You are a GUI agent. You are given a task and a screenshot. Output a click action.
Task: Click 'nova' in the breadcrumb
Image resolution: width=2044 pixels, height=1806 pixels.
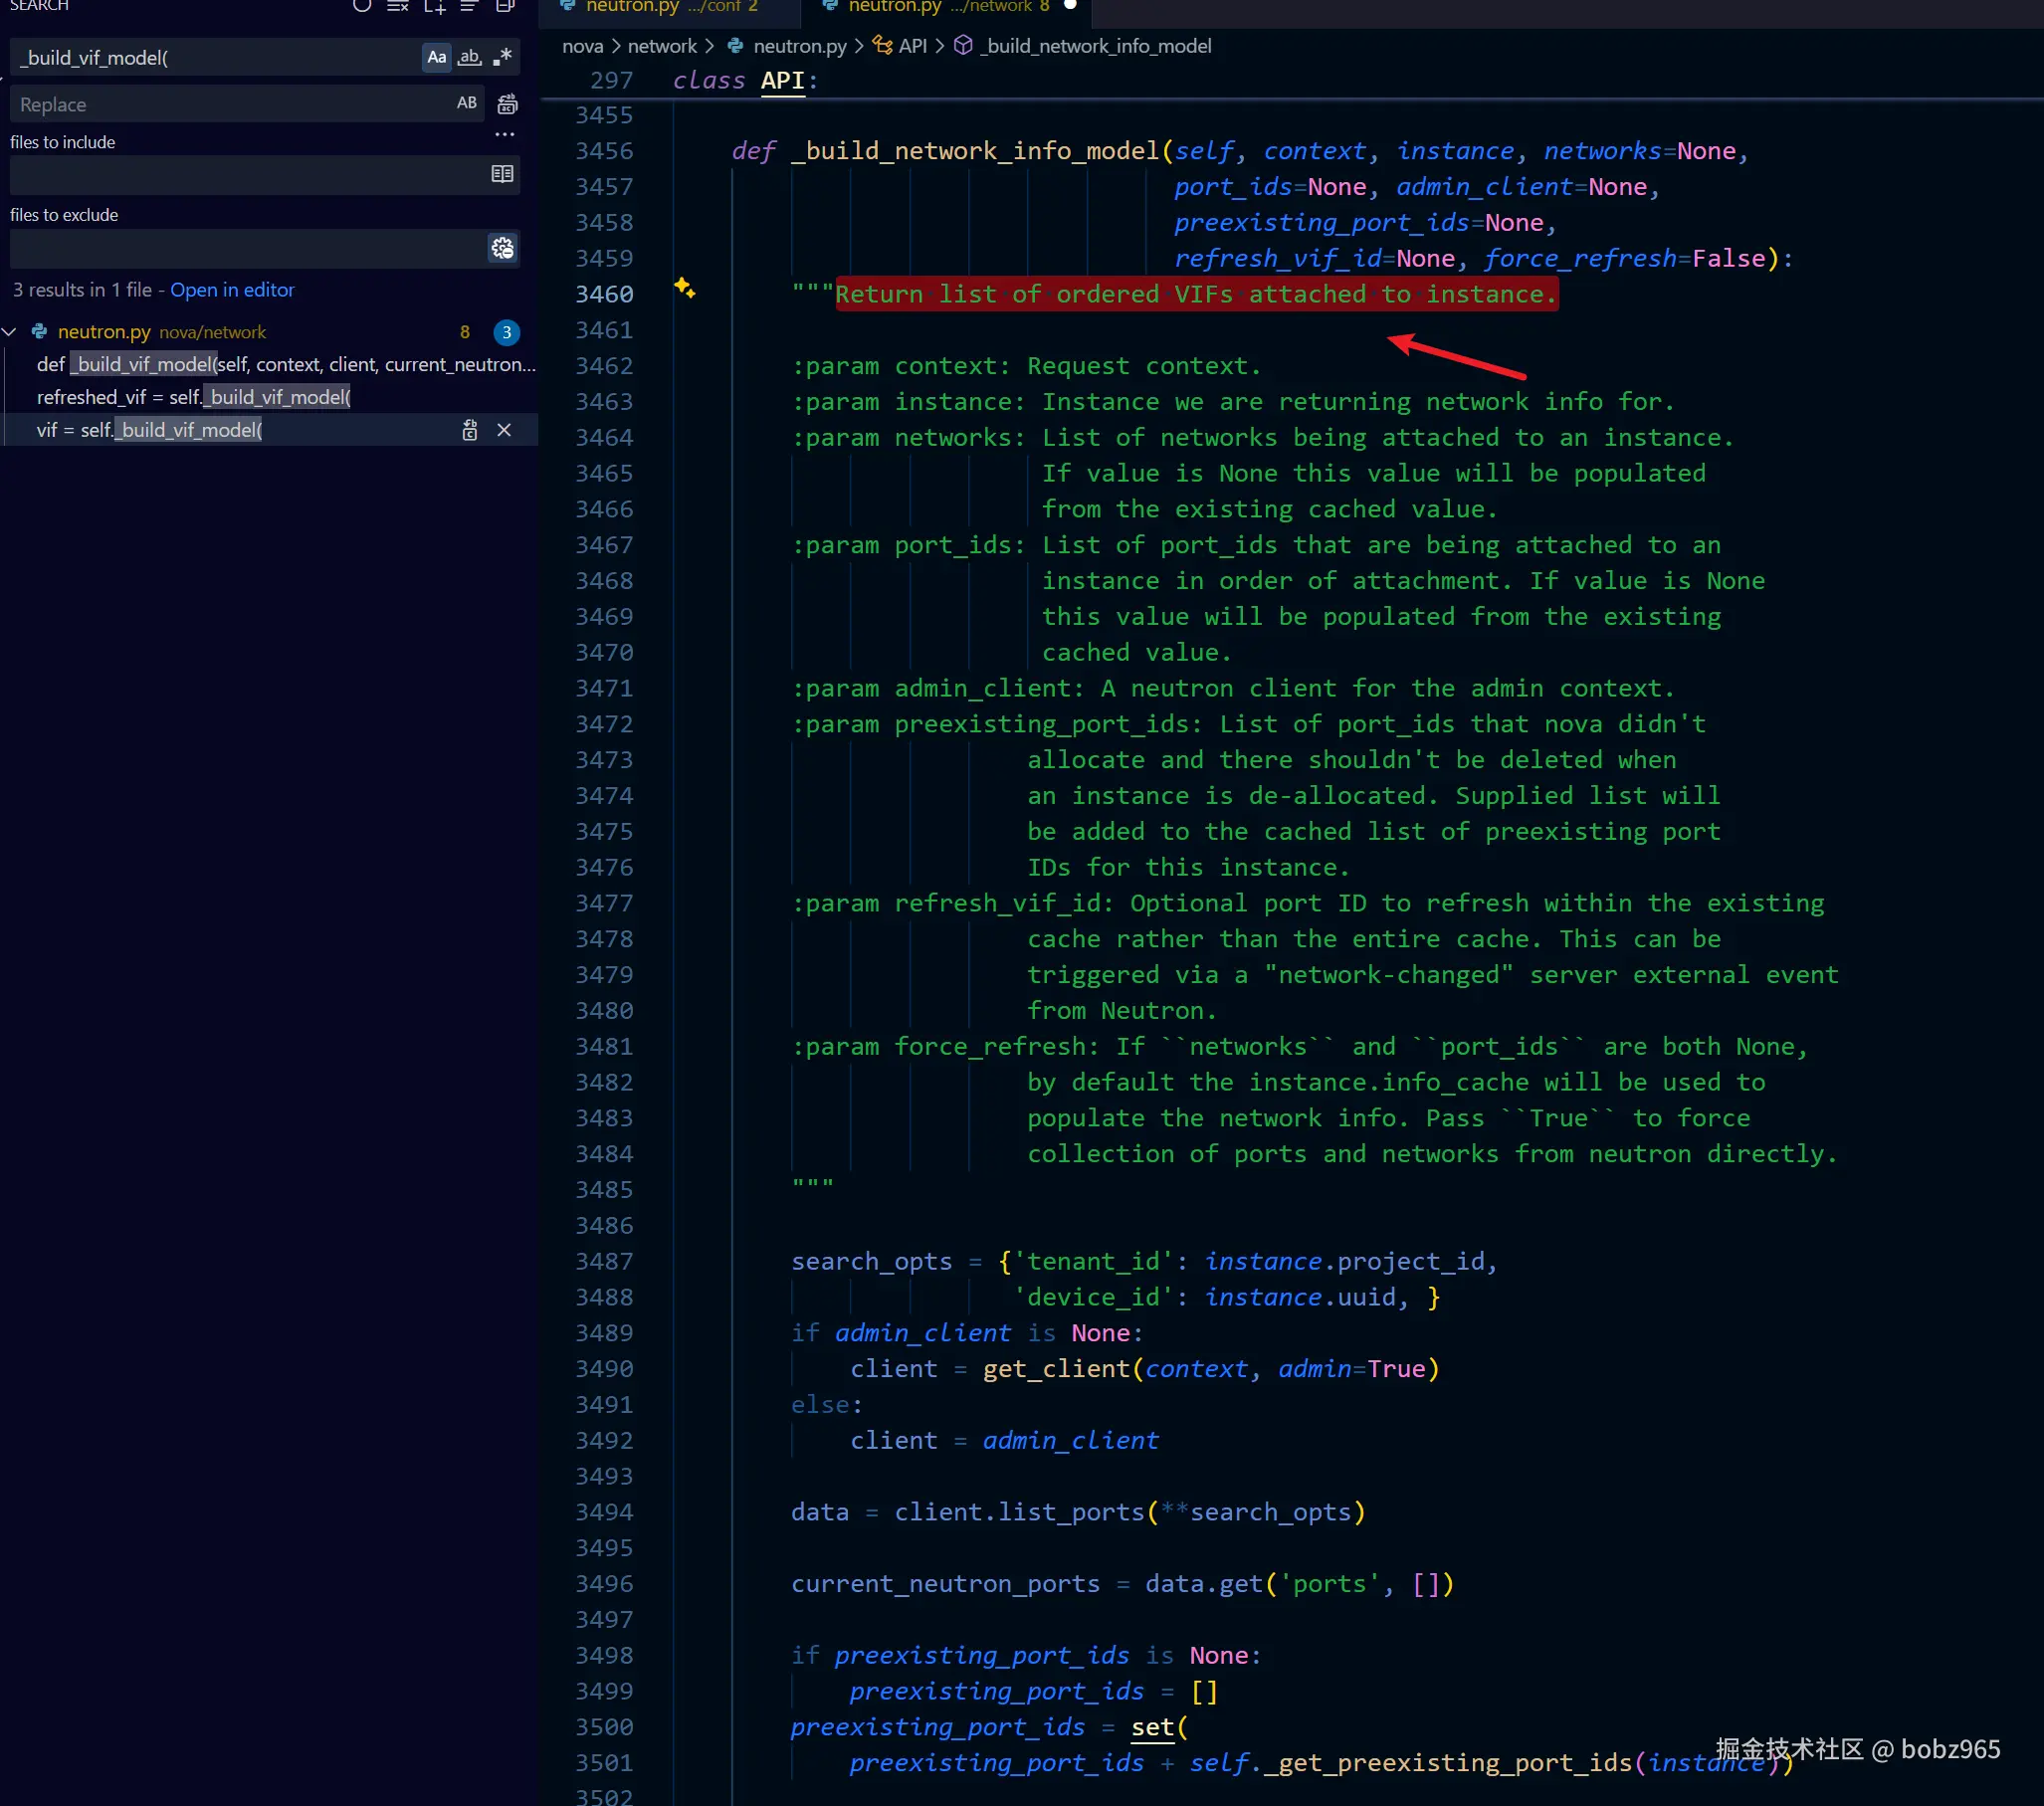[582, 46]
